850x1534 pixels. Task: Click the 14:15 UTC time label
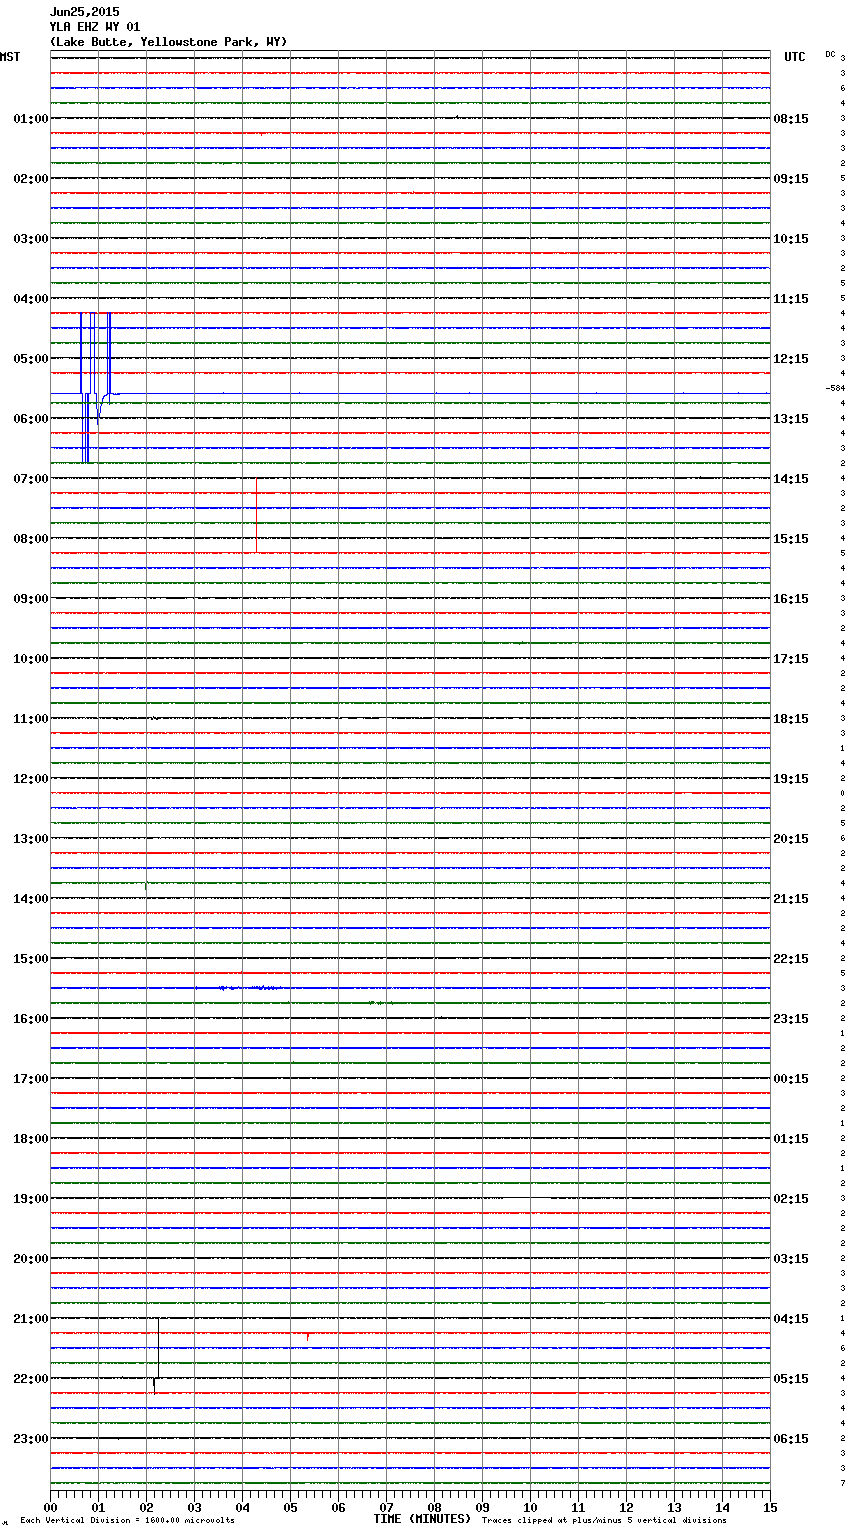pyautogui.click(x=791, y=479)
